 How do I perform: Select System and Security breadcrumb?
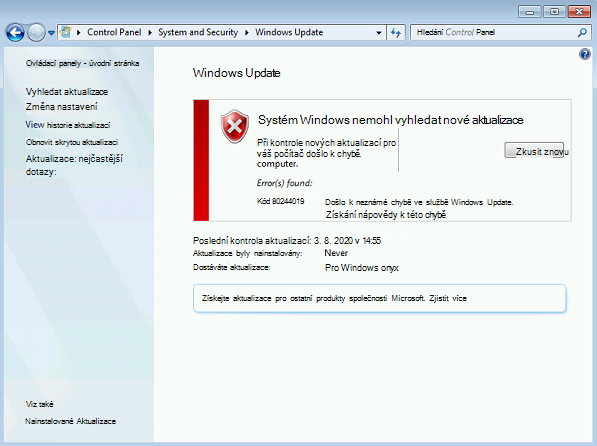[198, 32]
